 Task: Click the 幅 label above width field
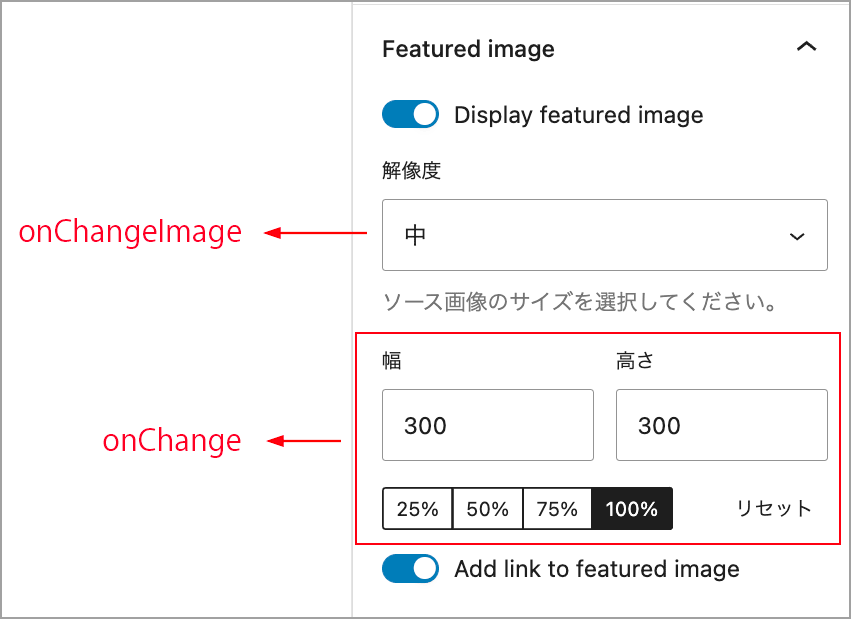392,360
